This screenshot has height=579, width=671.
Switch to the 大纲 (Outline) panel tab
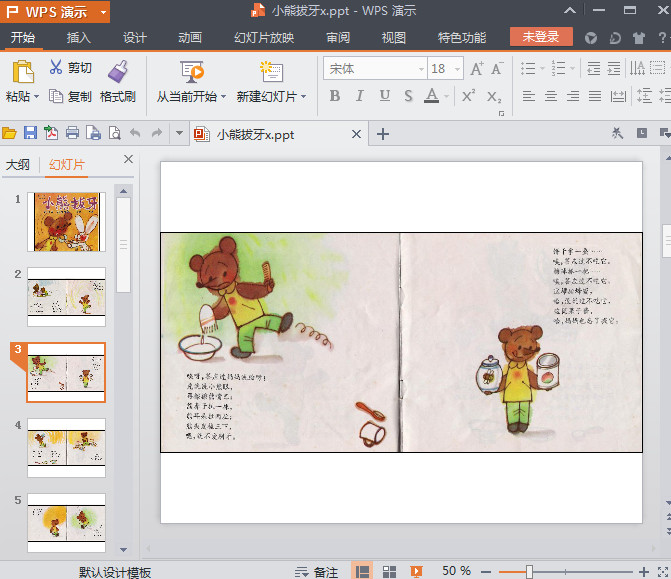tap(17, 165)
